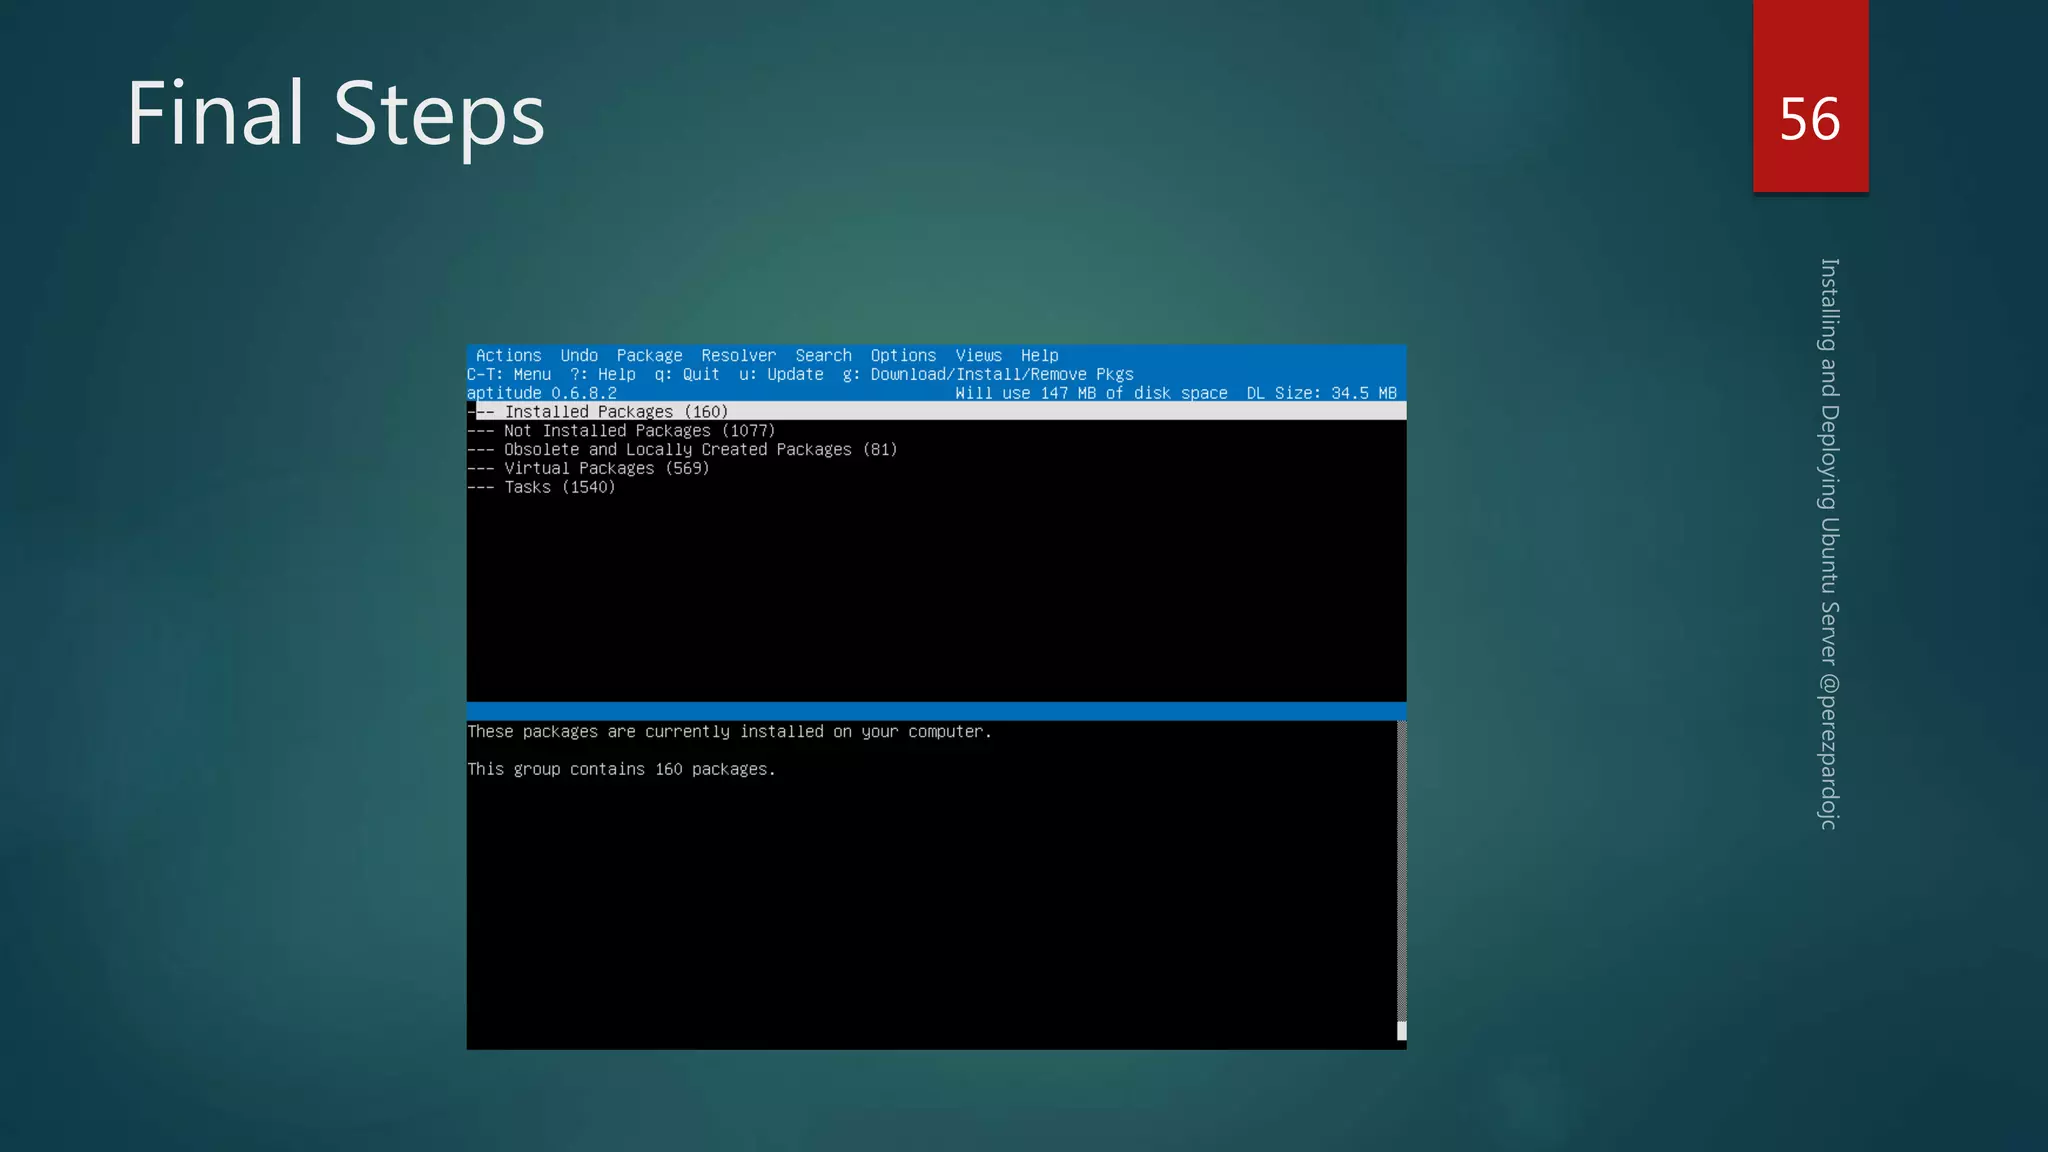The image size is (2048, 1152).
Task: Click the description pane scrollbar track
Action: click(x=1401, y=870)
